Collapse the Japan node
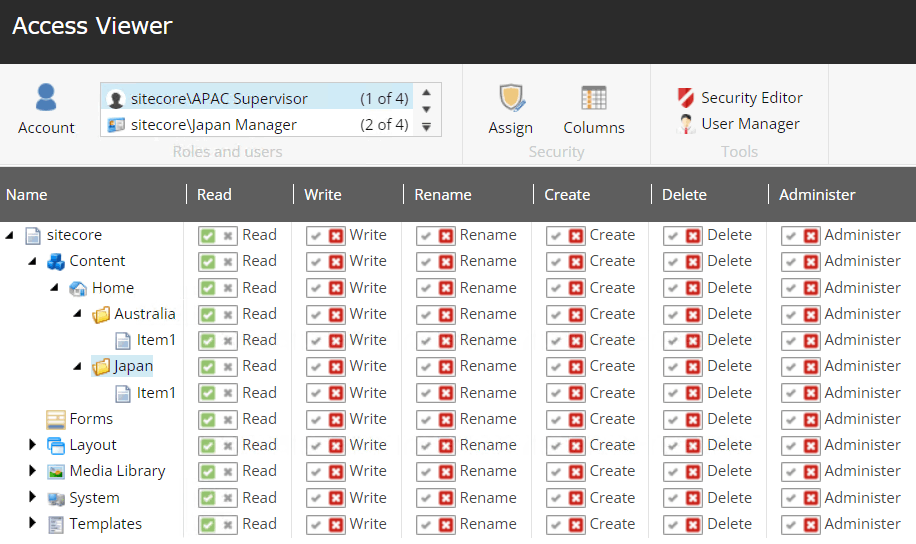The width and height of the screenshot is (916, 544). [x=77, y=366]
